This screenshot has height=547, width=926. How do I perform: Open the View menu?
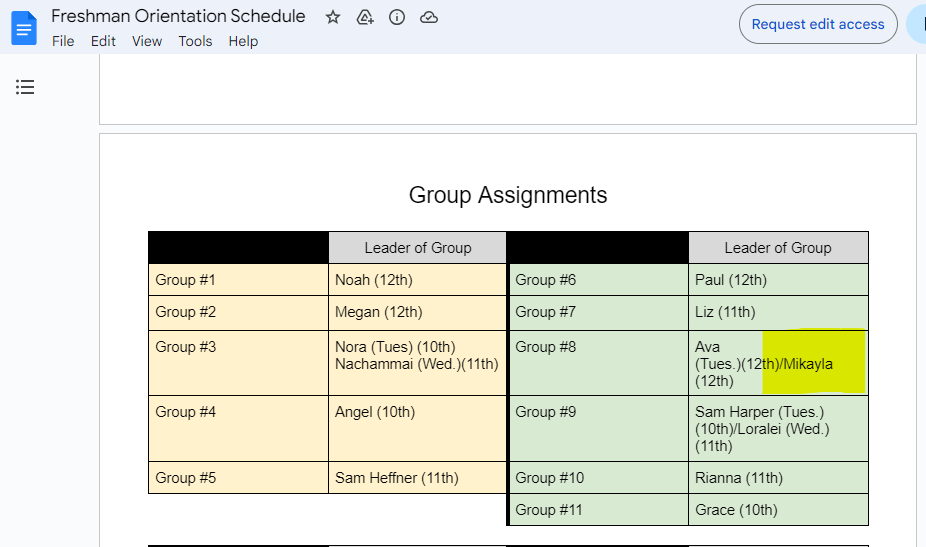tap(147, 41)
